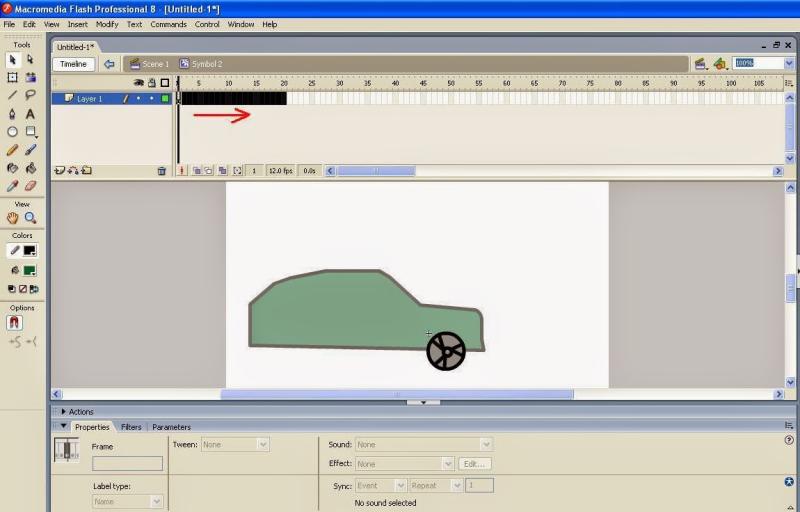Select the Selection arrow tool
Screen dimensions: 800x512
pos(13,60)
